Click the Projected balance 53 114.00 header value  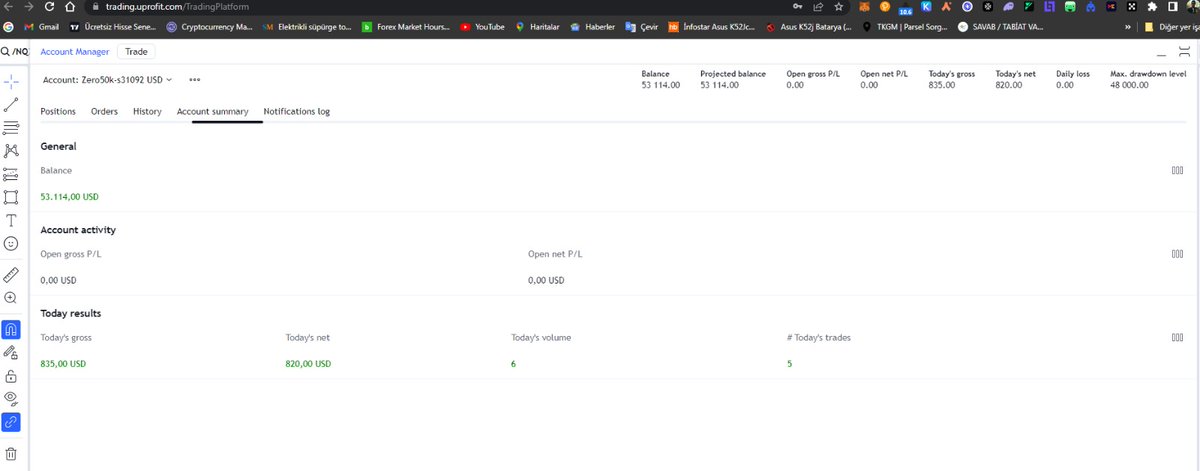tap(719, 86)
